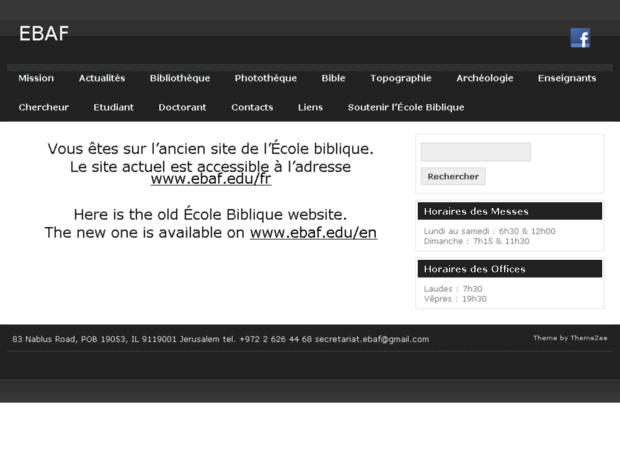The image size is (620, 466).
Task: Focus the search input field
Action: pos(476,152)
